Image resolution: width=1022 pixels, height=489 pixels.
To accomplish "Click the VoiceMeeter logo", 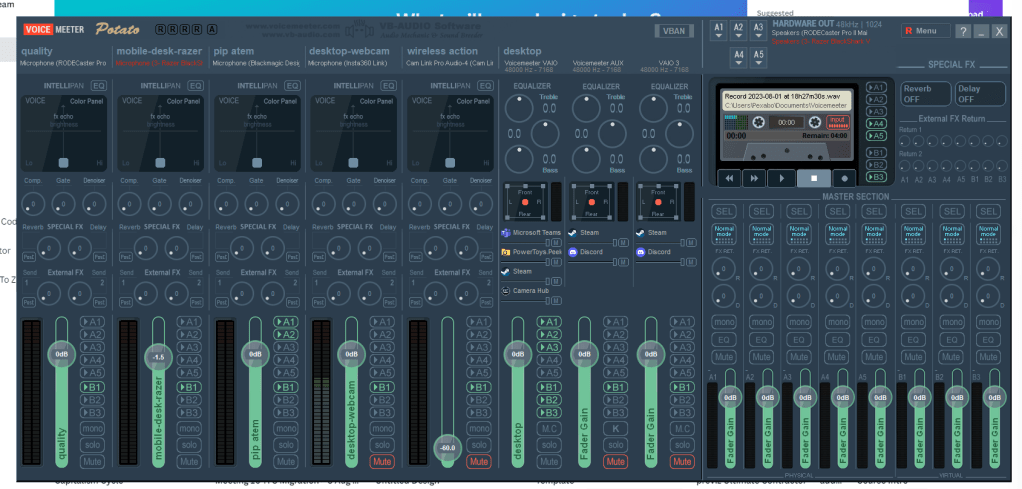I will coord(55,29).
